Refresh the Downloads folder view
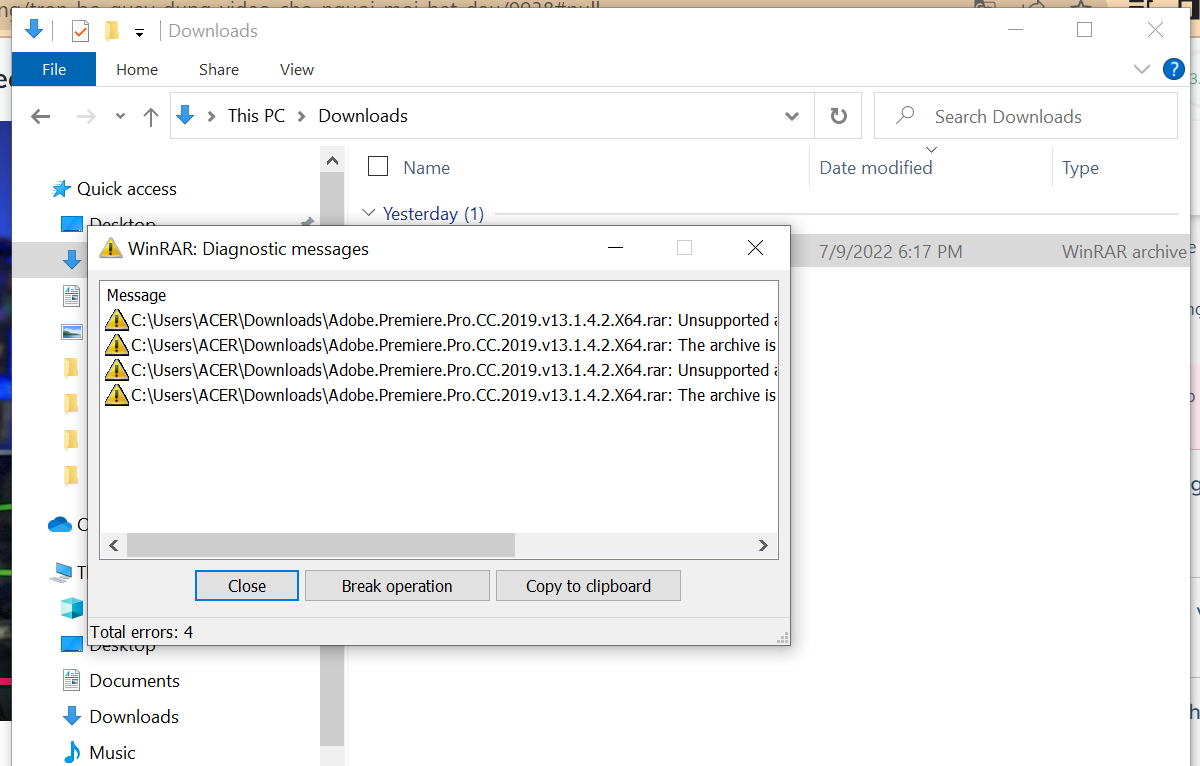The width and height of the screenshot is (1200, 766). pyautogui.click(x=839, y=116)
